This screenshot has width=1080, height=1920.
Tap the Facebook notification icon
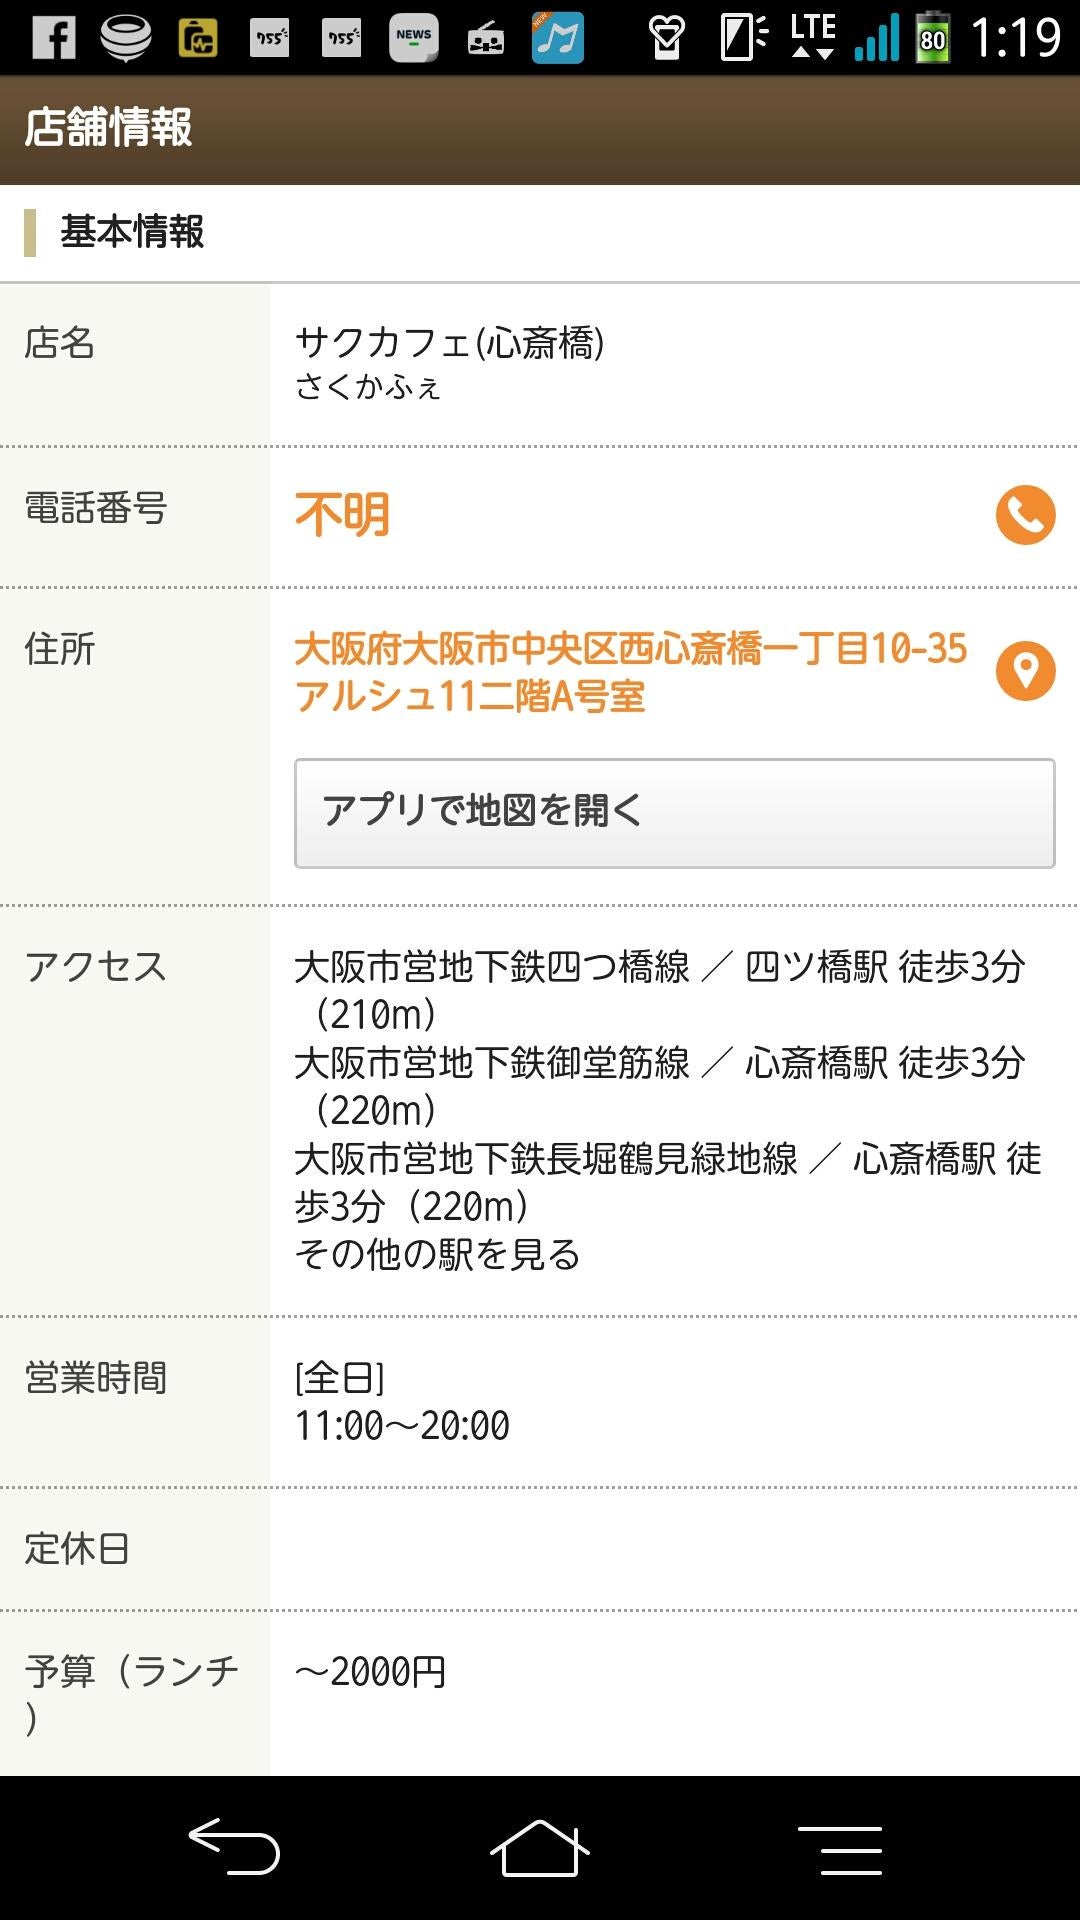tap(54, 38)
